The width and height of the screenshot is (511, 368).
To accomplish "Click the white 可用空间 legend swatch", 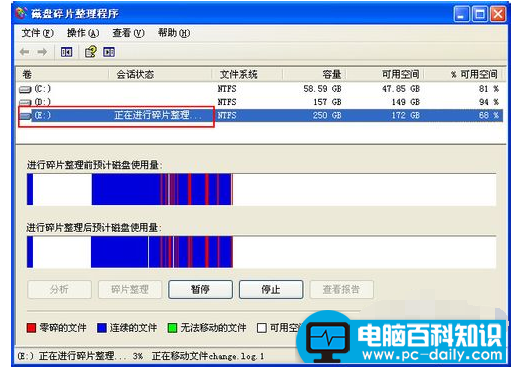I will point(262,328).
